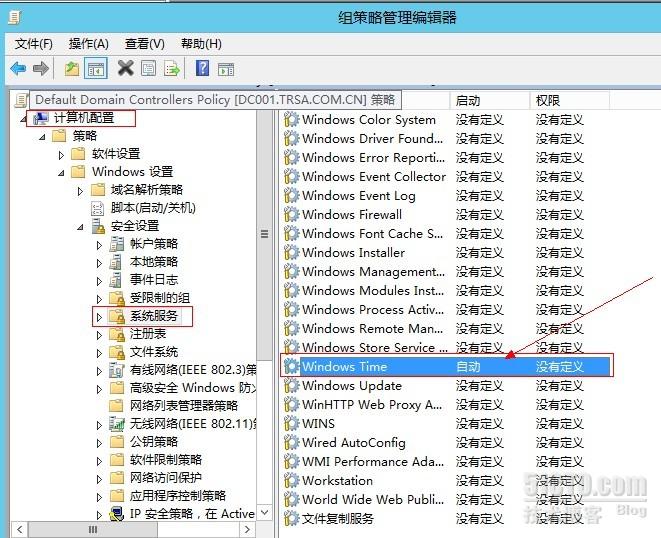Select the 网络列表管理器策略 tree item
The height and width of the screenshot is (538, 661).
pyautogui.click(x=184, y=406)
